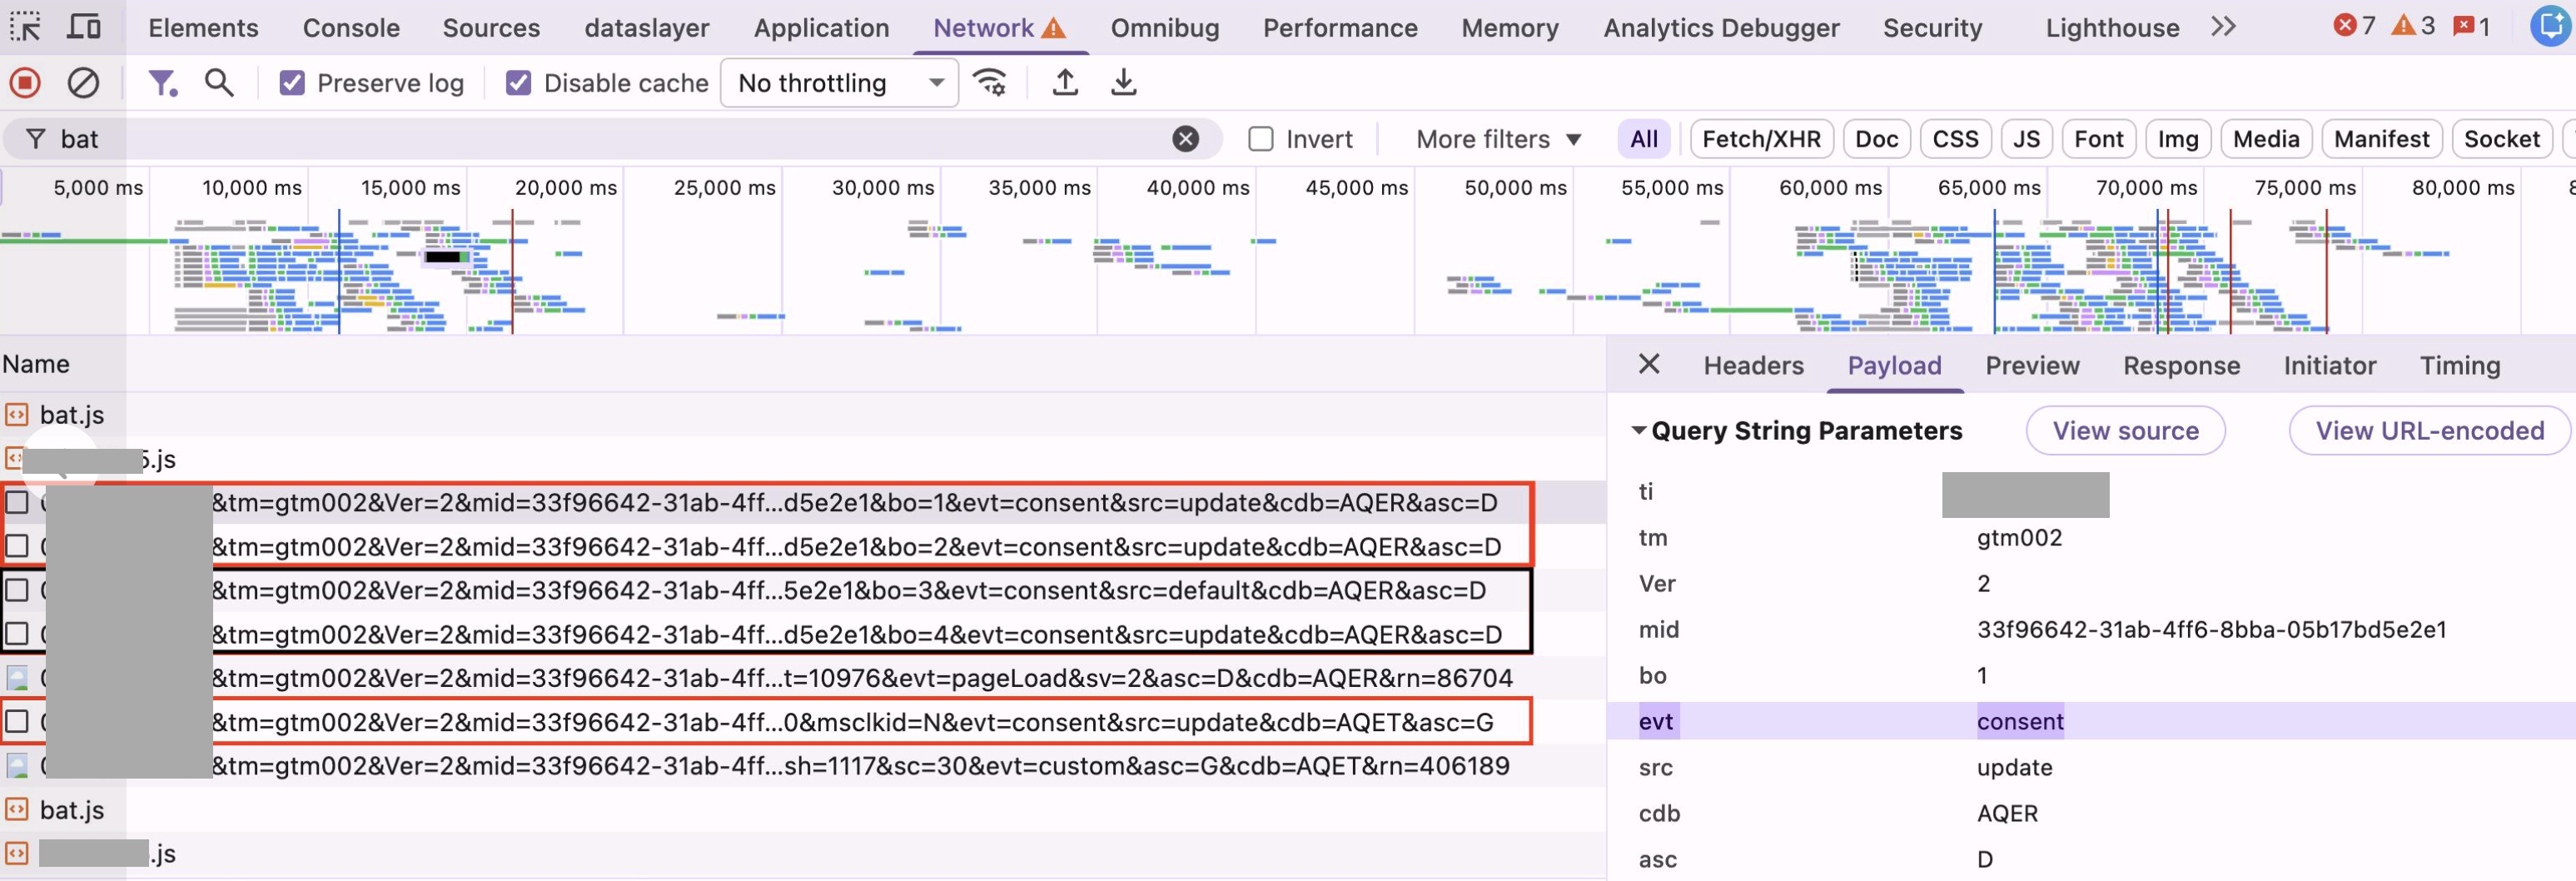The height and width of the screenshot is (881, 2576).
Task: Show the Preview detail tab
Action: tap(2032, 365)
